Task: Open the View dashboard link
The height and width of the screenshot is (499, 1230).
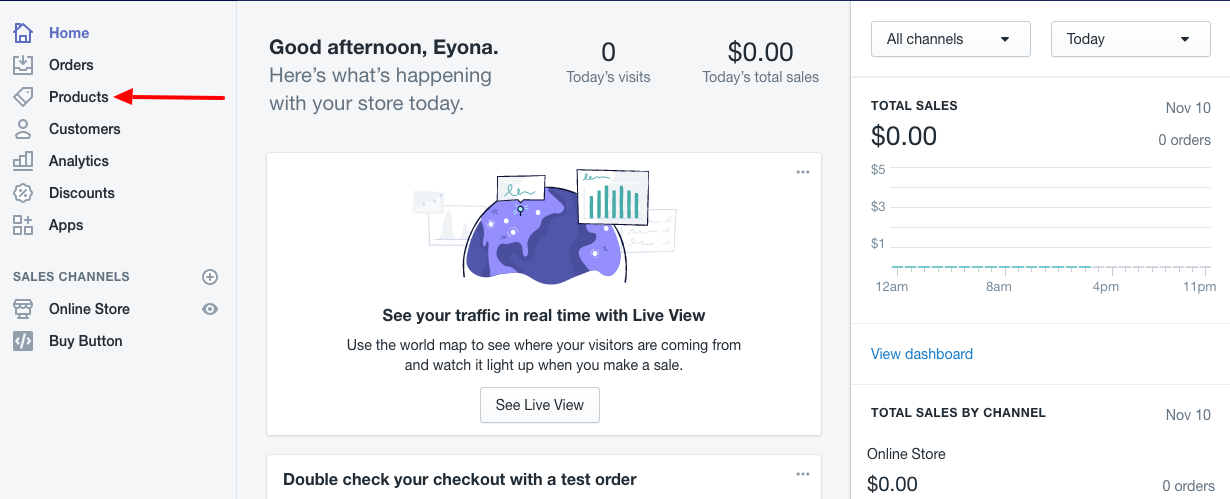Action: 921,354
